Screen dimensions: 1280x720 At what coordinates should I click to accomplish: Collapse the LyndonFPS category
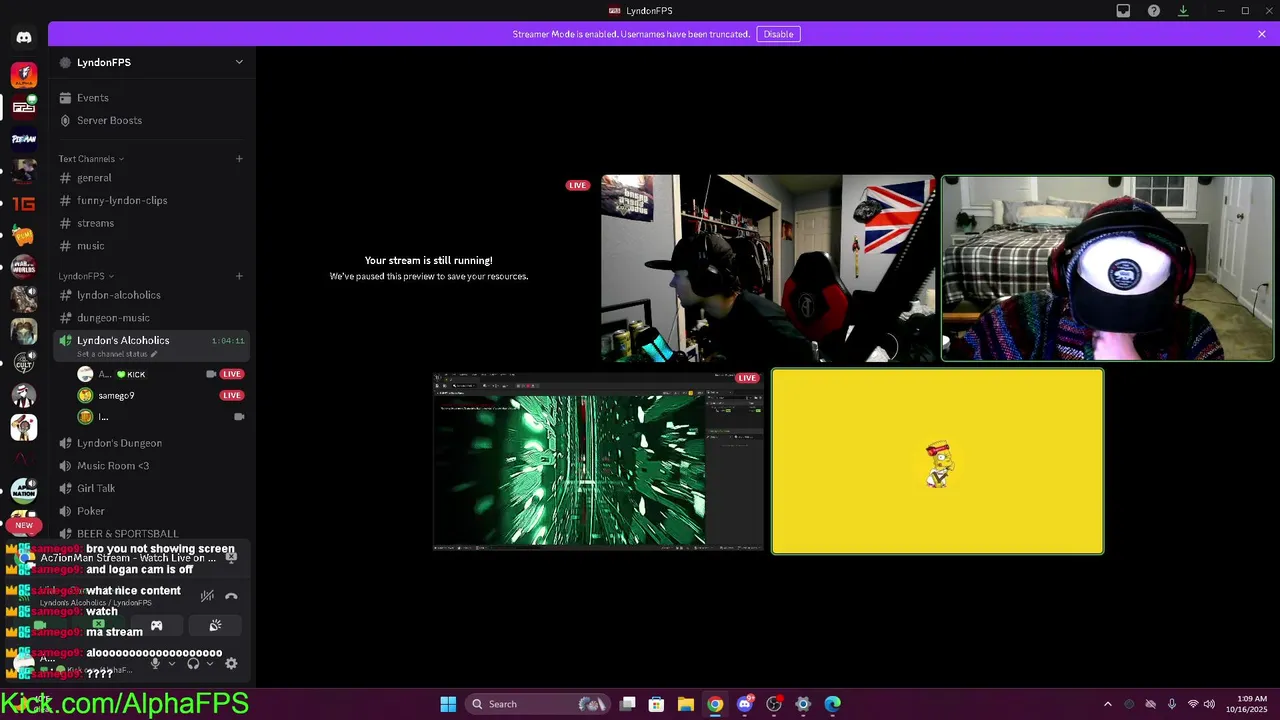[86, 276]
